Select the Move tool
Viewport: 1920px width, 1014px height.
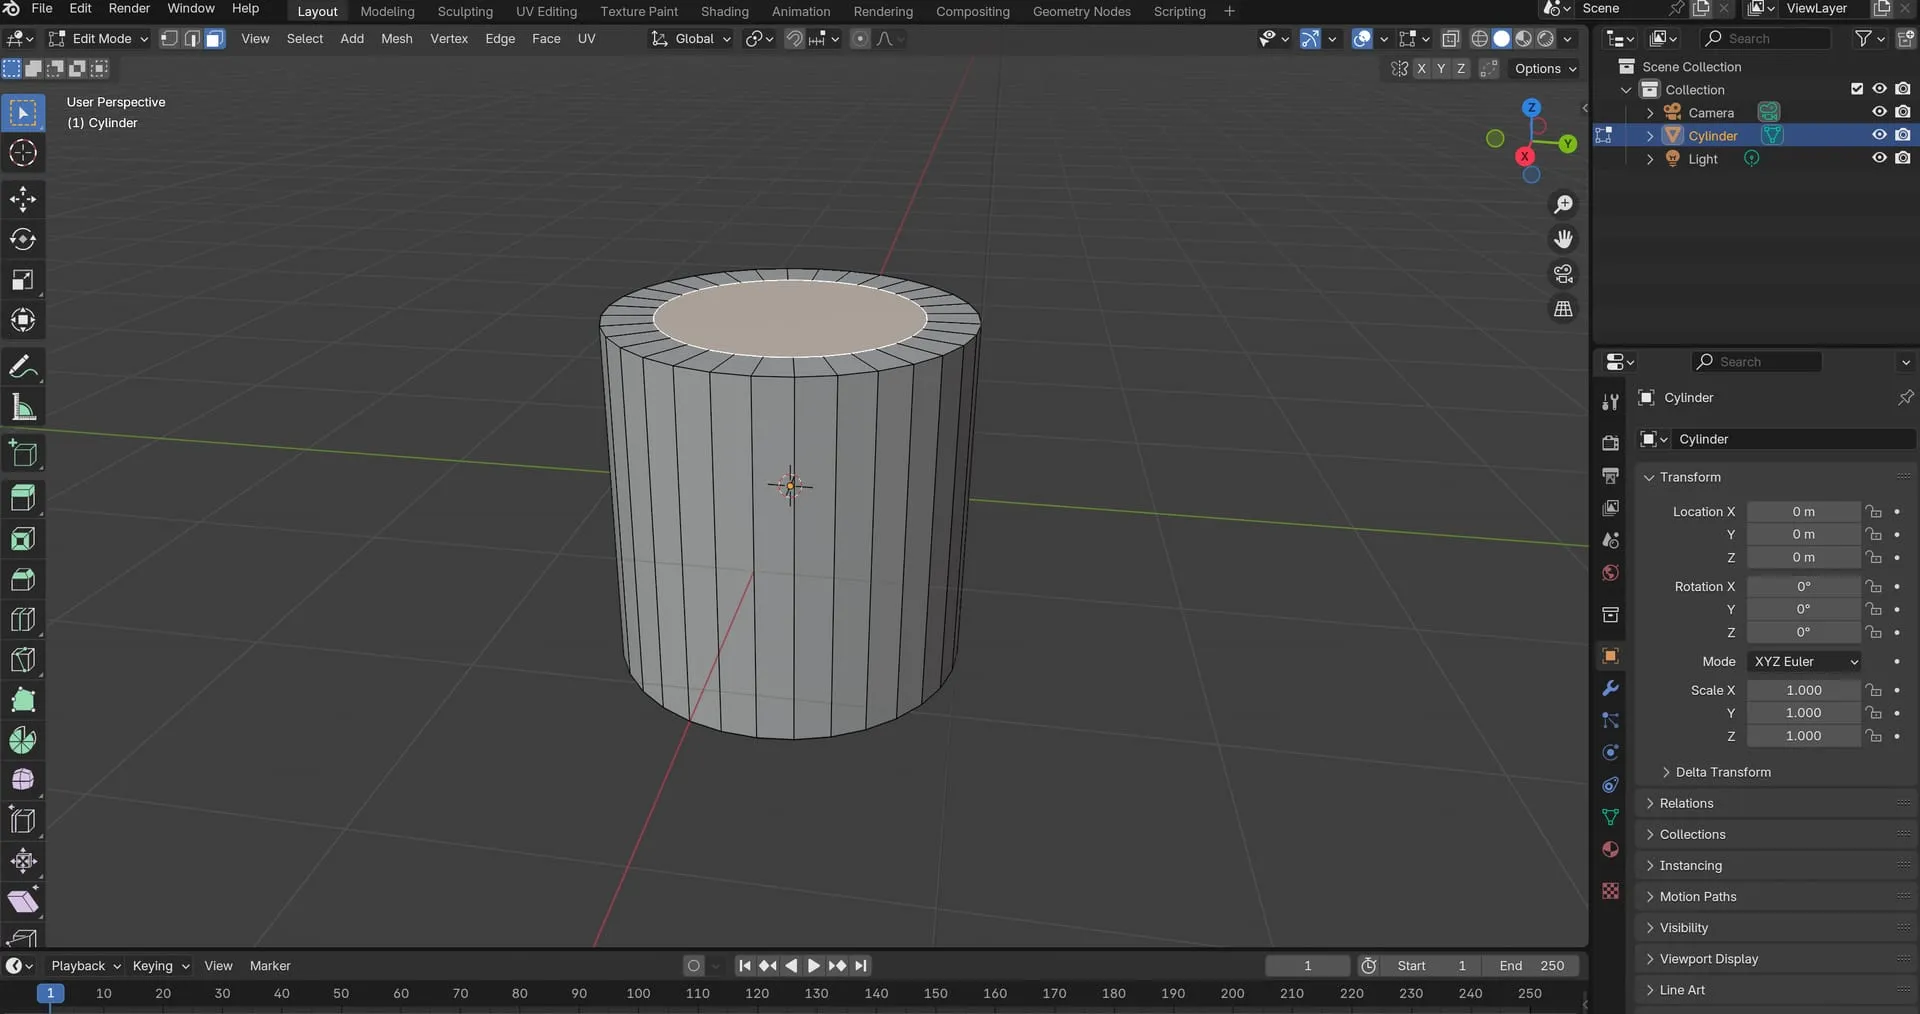(x=23, y=199)
